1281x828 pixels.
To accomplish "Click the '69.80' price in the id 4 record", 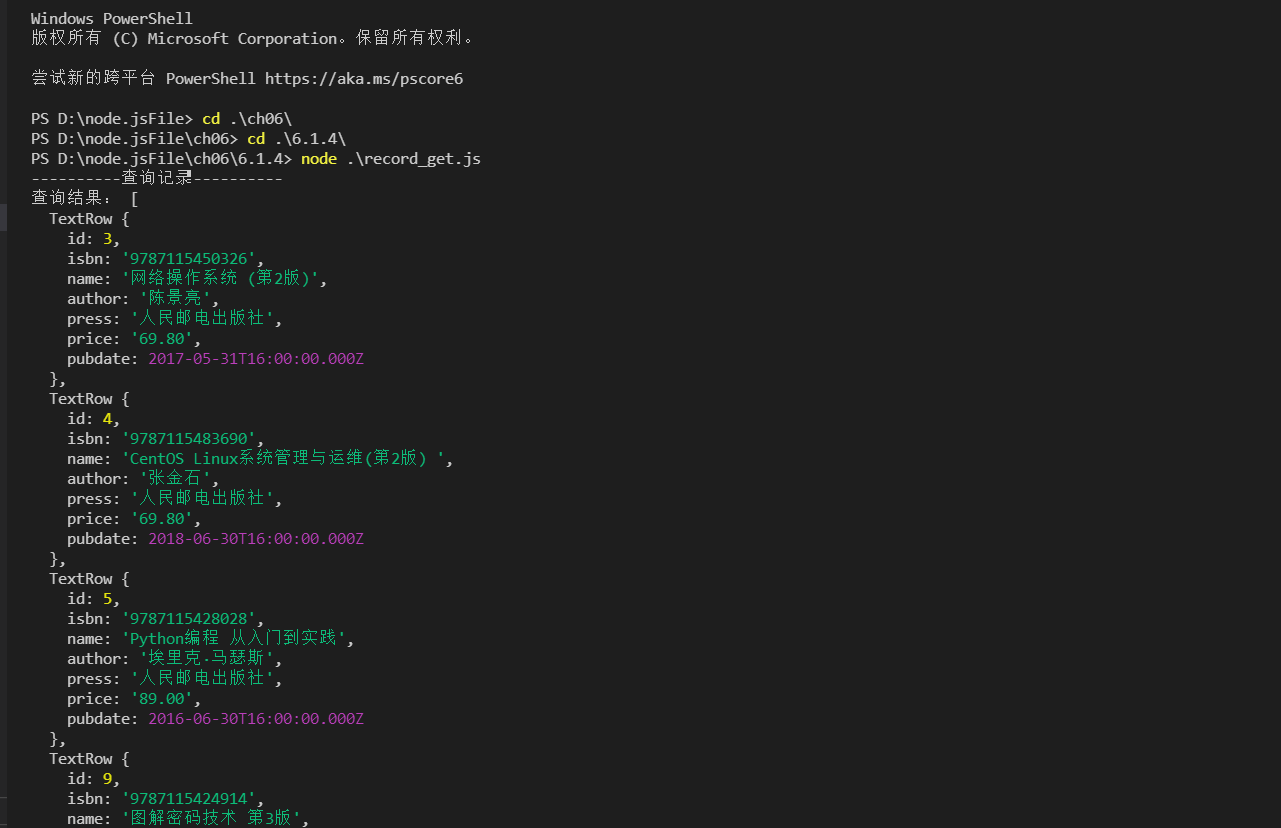I will click(x=162, y=518).
